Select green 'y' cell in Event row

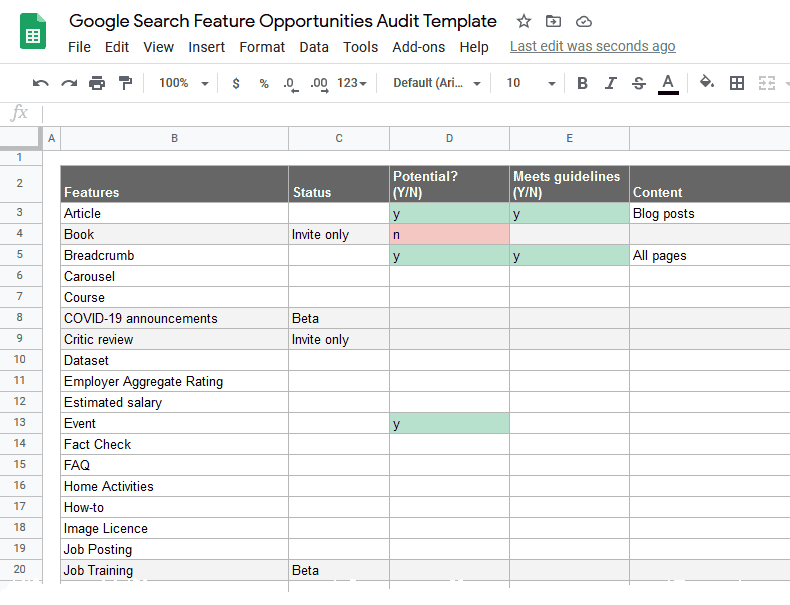449,423
